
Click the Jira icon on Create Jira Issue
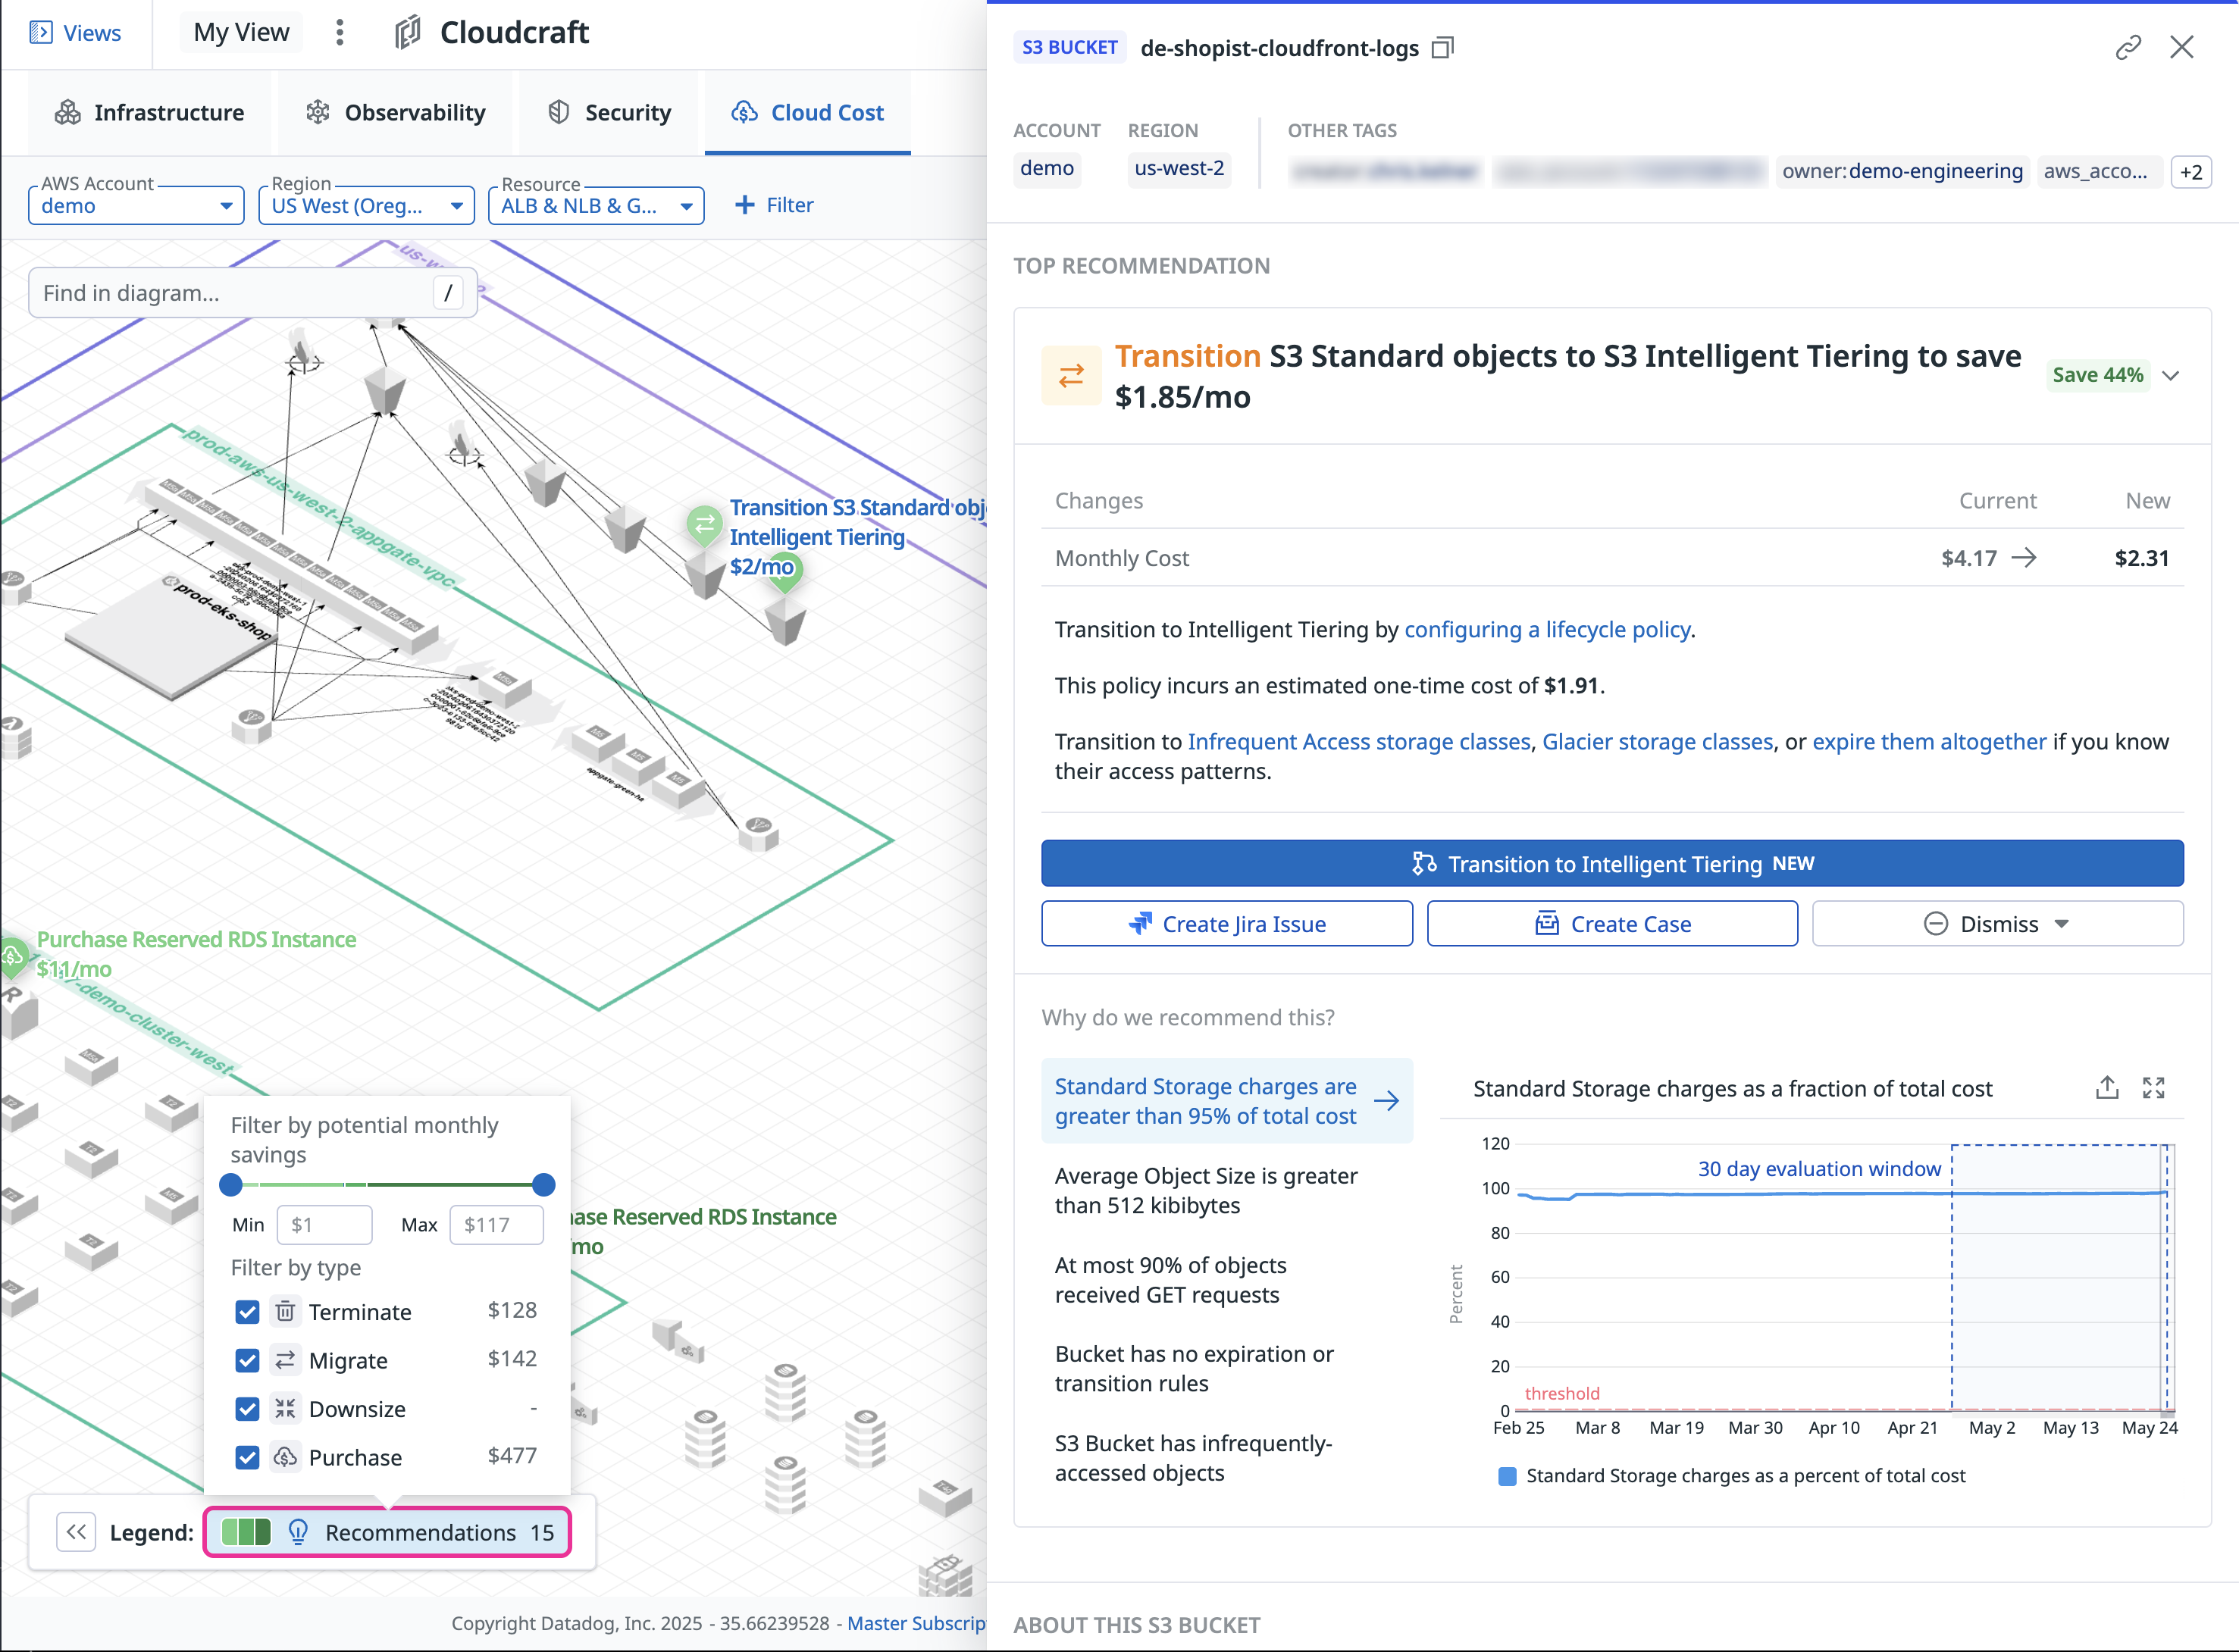[x=1139, y=924]
